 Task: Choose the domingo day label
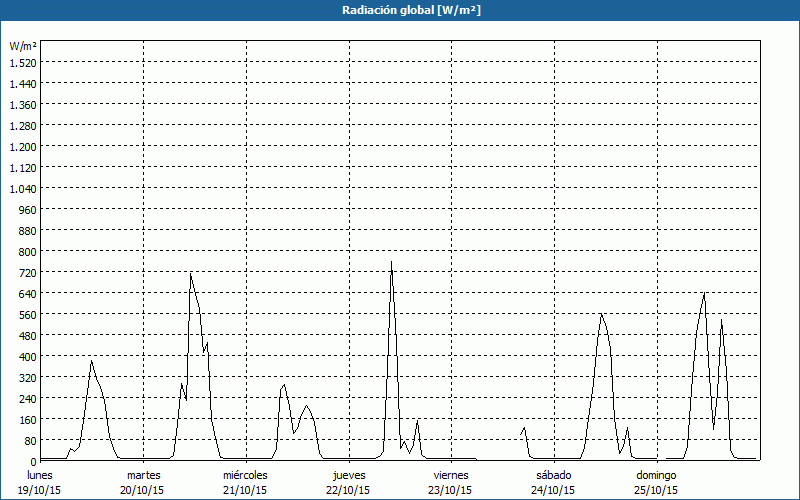point(656,474)
